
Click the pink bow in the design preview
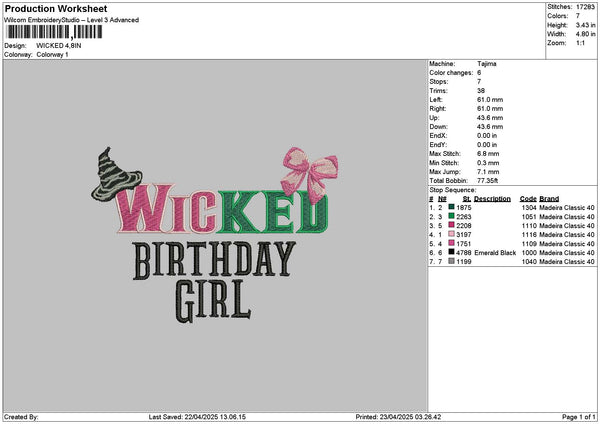310,174
